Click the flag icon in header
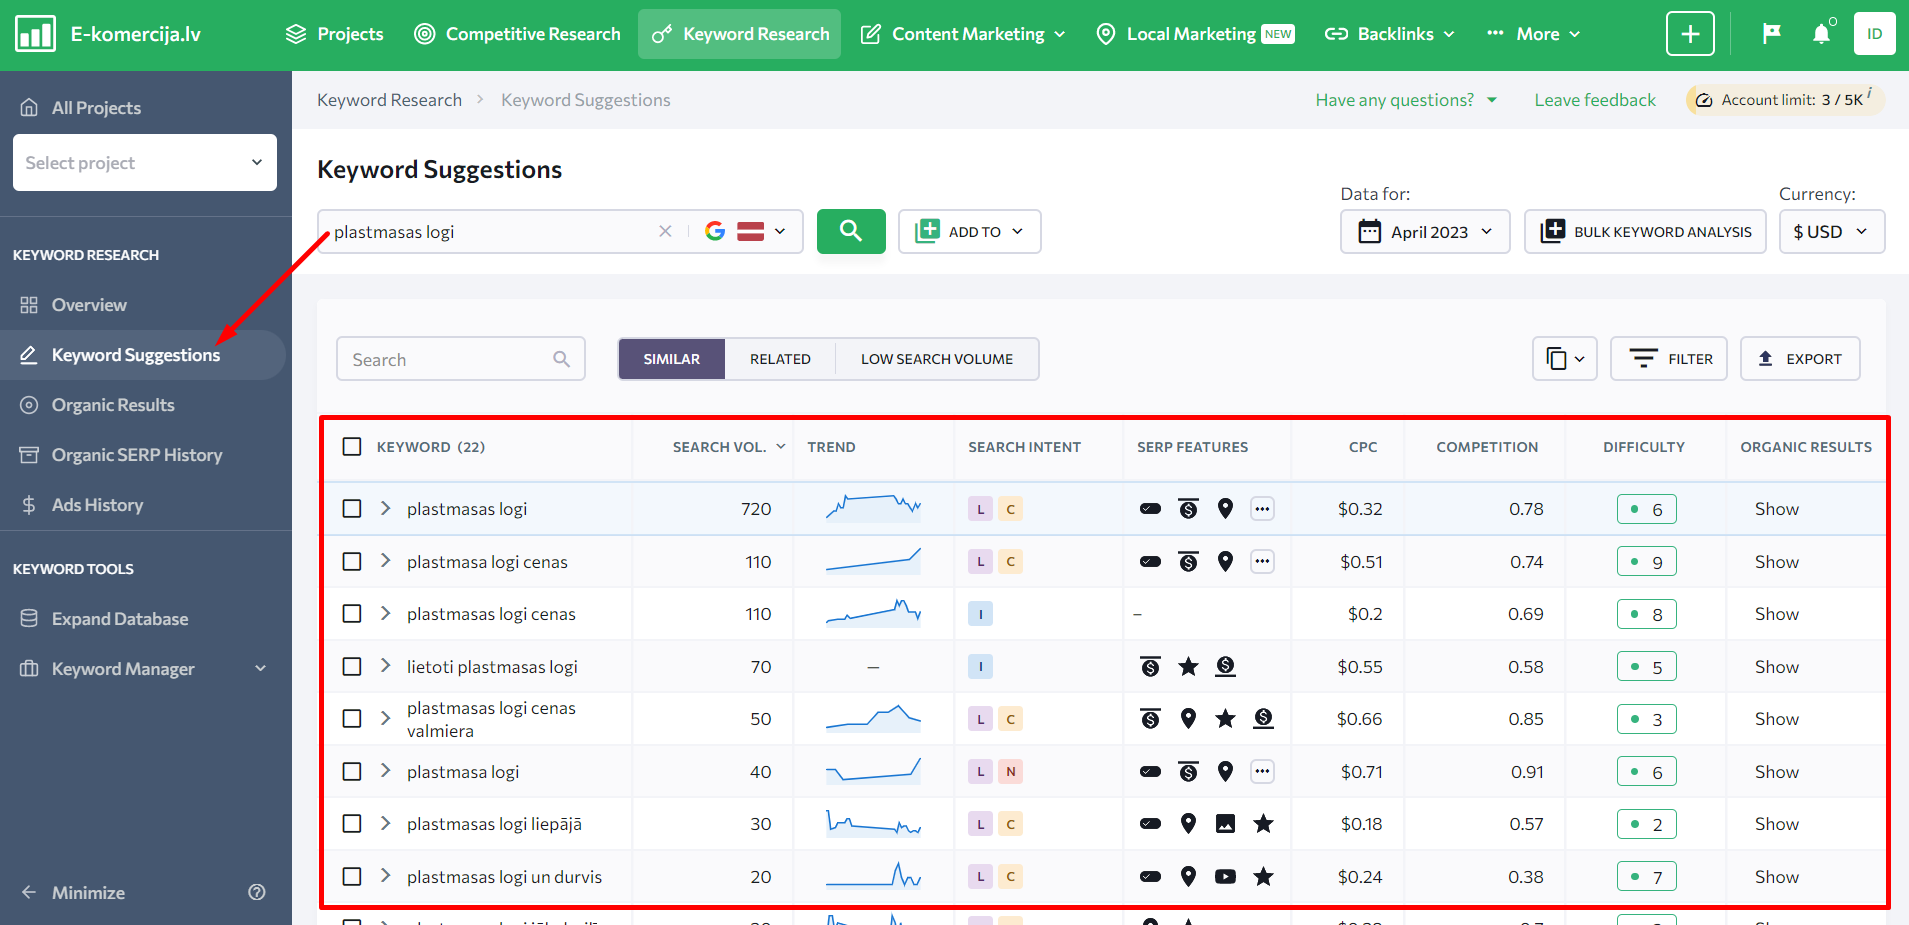Image resolution: width=1909 pixels, height=925 pixels. coord(1771,34)
